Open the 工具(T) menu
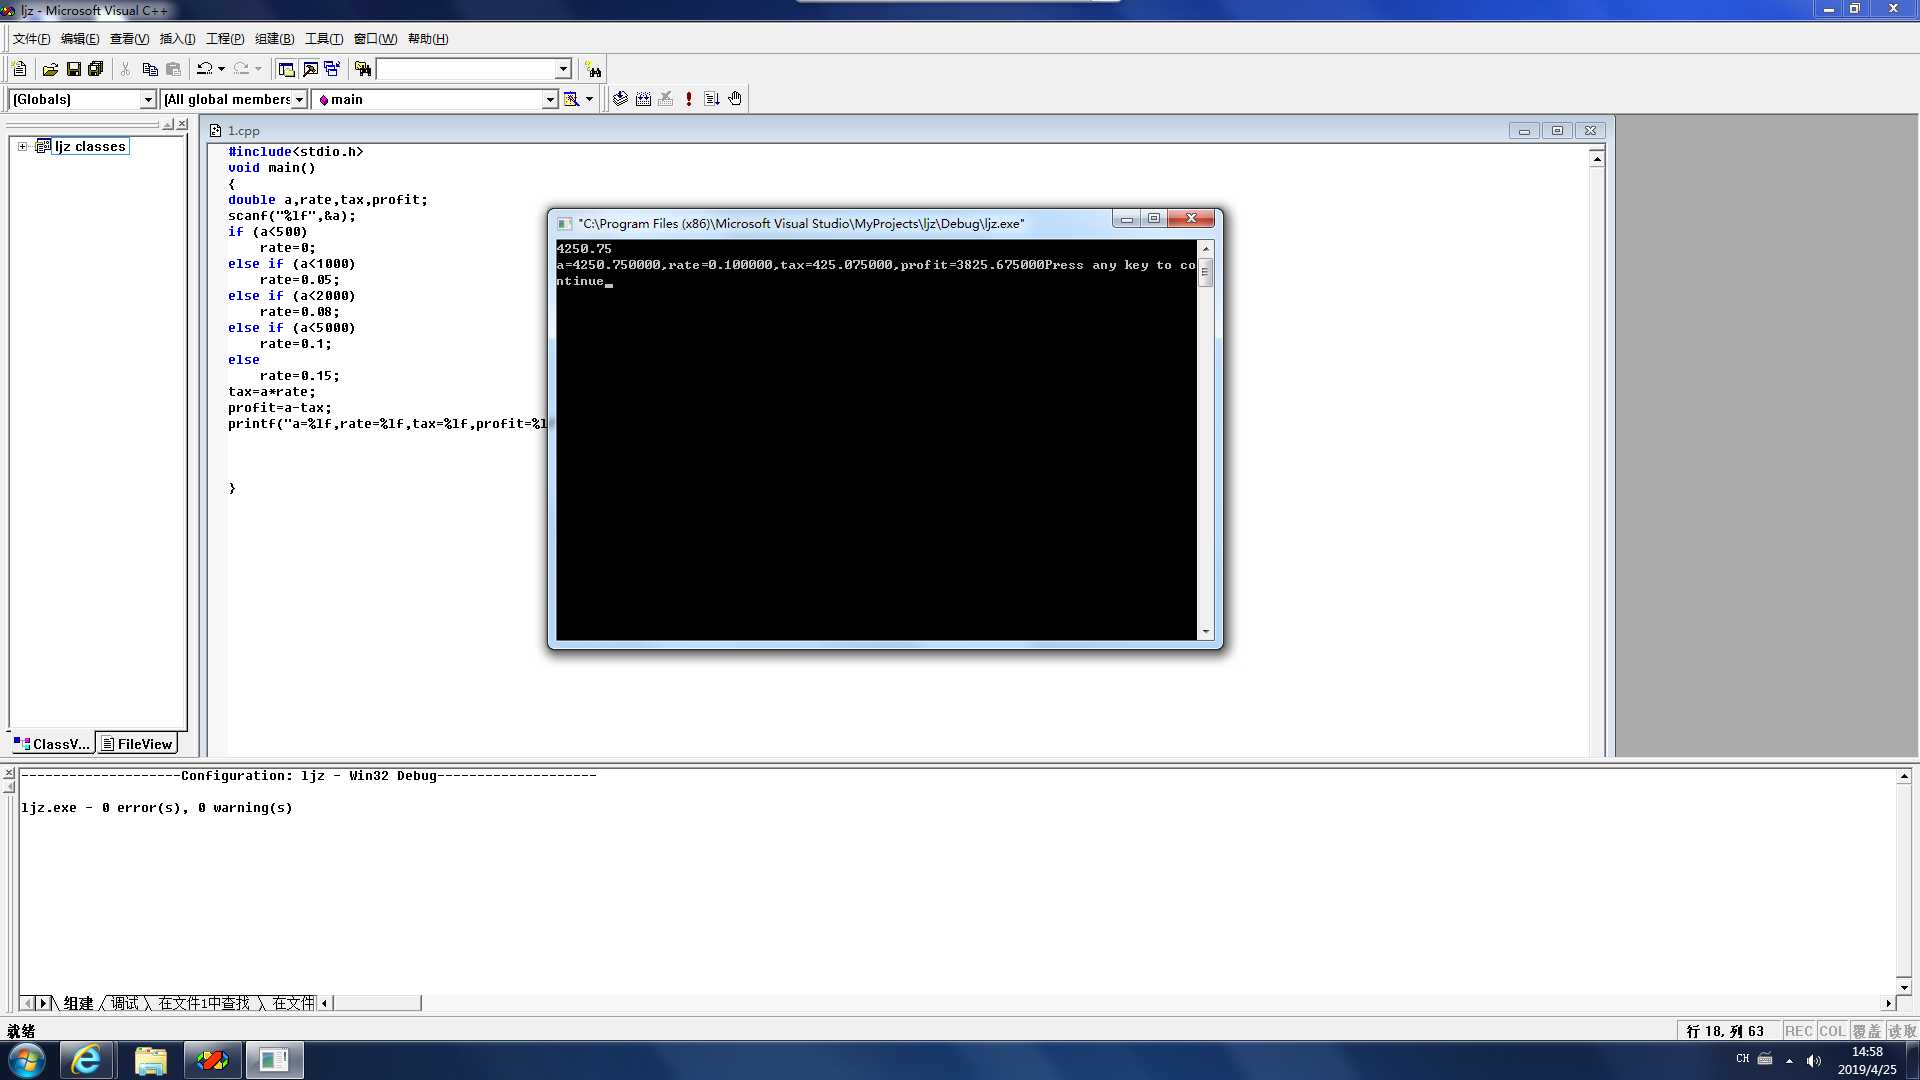This screenshot has width=1920, height=1080. click(323, 39)
